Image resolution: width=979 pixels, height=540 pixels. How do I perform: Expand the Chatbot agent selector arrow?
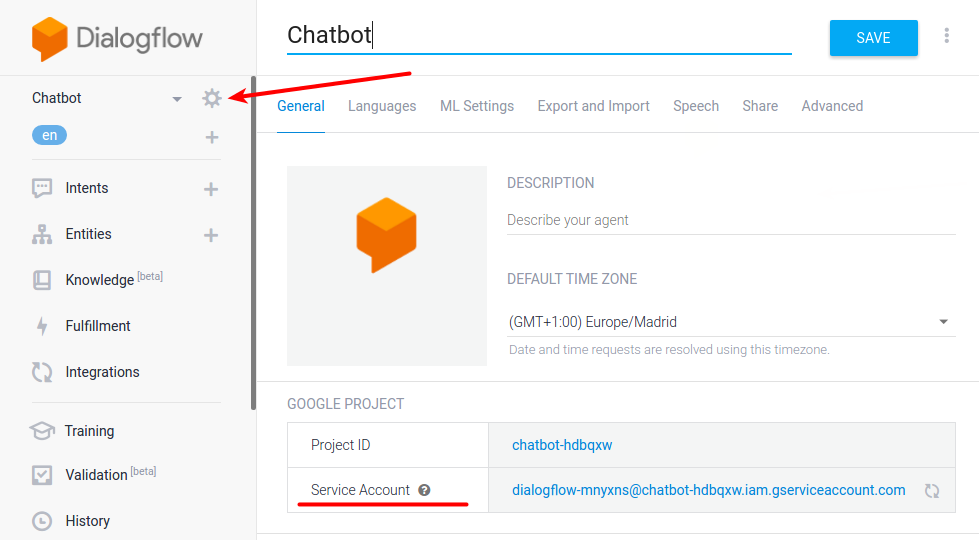coord(177,99)
